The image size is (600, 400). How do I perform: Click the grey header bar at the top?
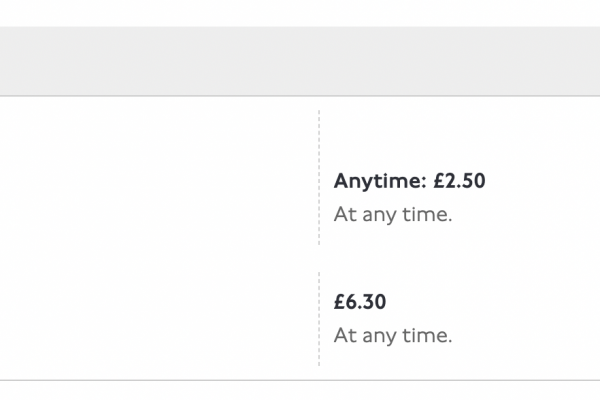[300, 62]
